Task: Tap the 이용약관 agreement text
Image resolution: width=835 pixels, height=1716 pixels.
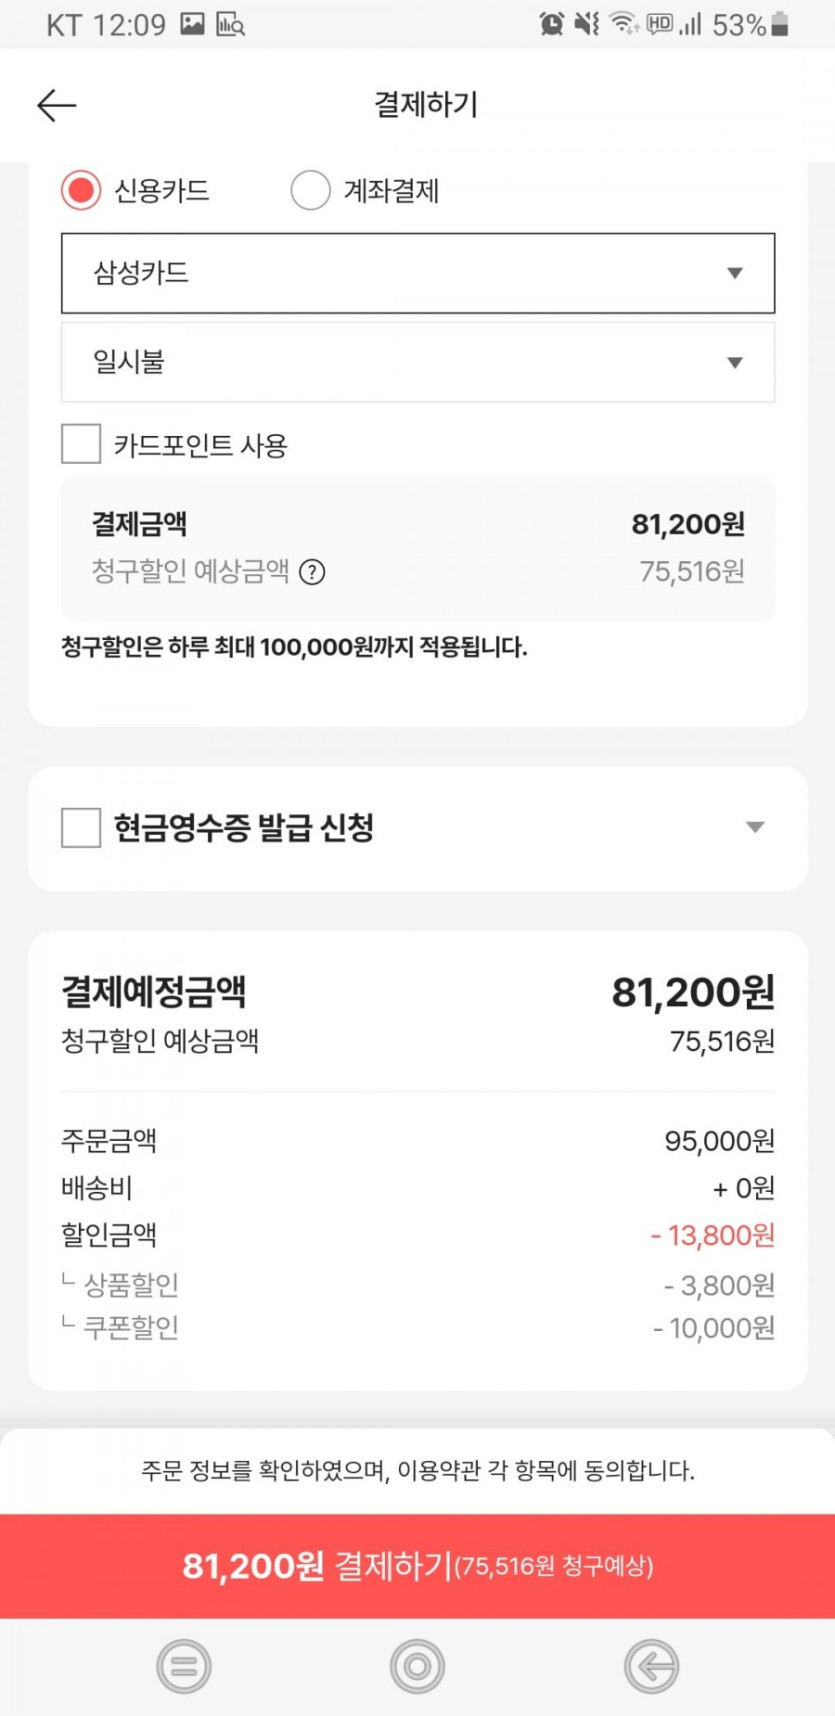Action: (x=418, y=1471)
